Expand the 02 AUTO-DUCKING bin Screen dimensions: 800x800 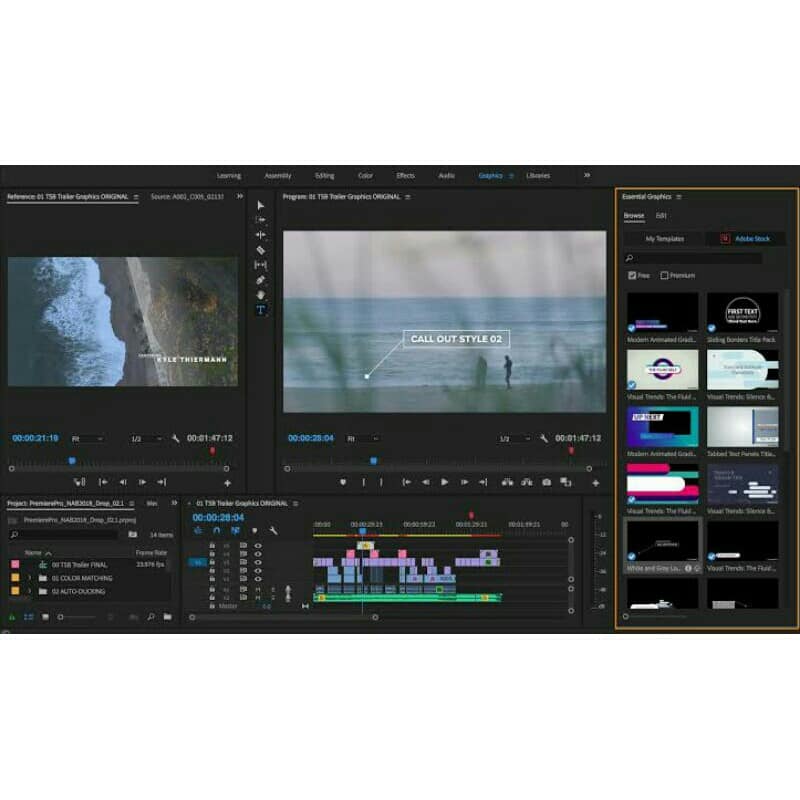click(29, 591)
